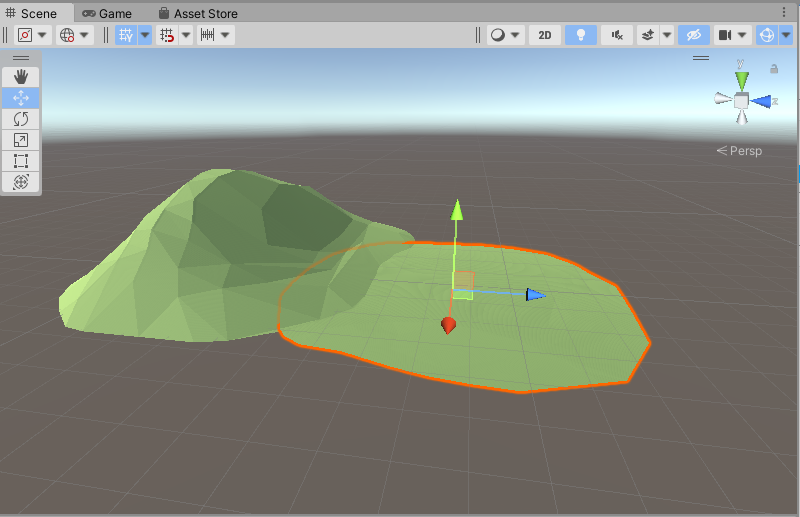Toggle scene effects (skybox, fog)
800x517 pixels.
point(647,35)
